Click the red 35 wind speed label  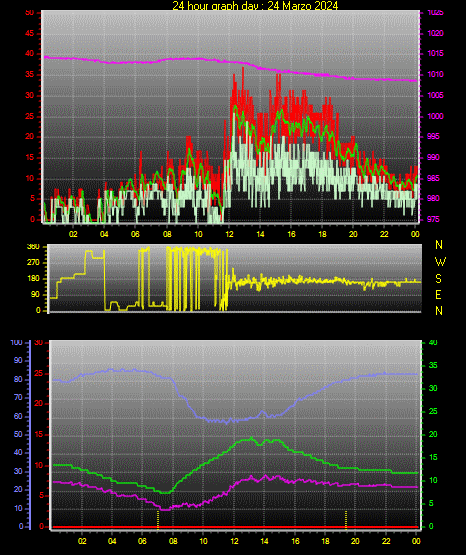pos(30,74)
